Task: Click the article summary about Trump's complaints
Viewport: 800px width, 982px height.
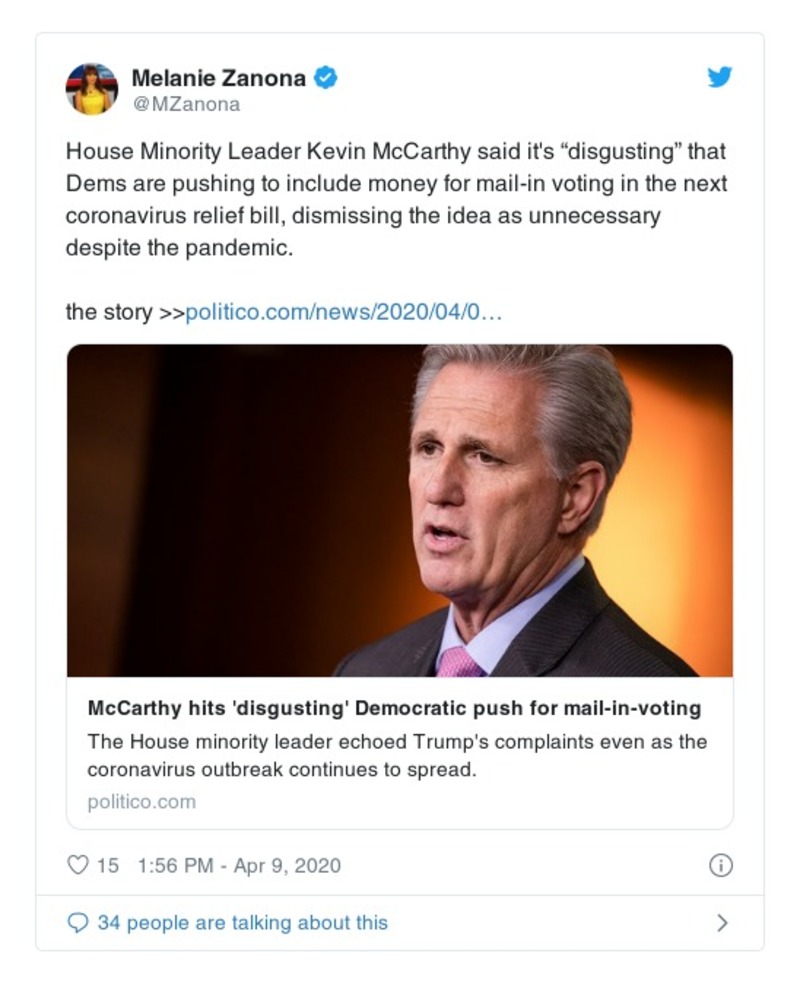Action: coord(397,756)
